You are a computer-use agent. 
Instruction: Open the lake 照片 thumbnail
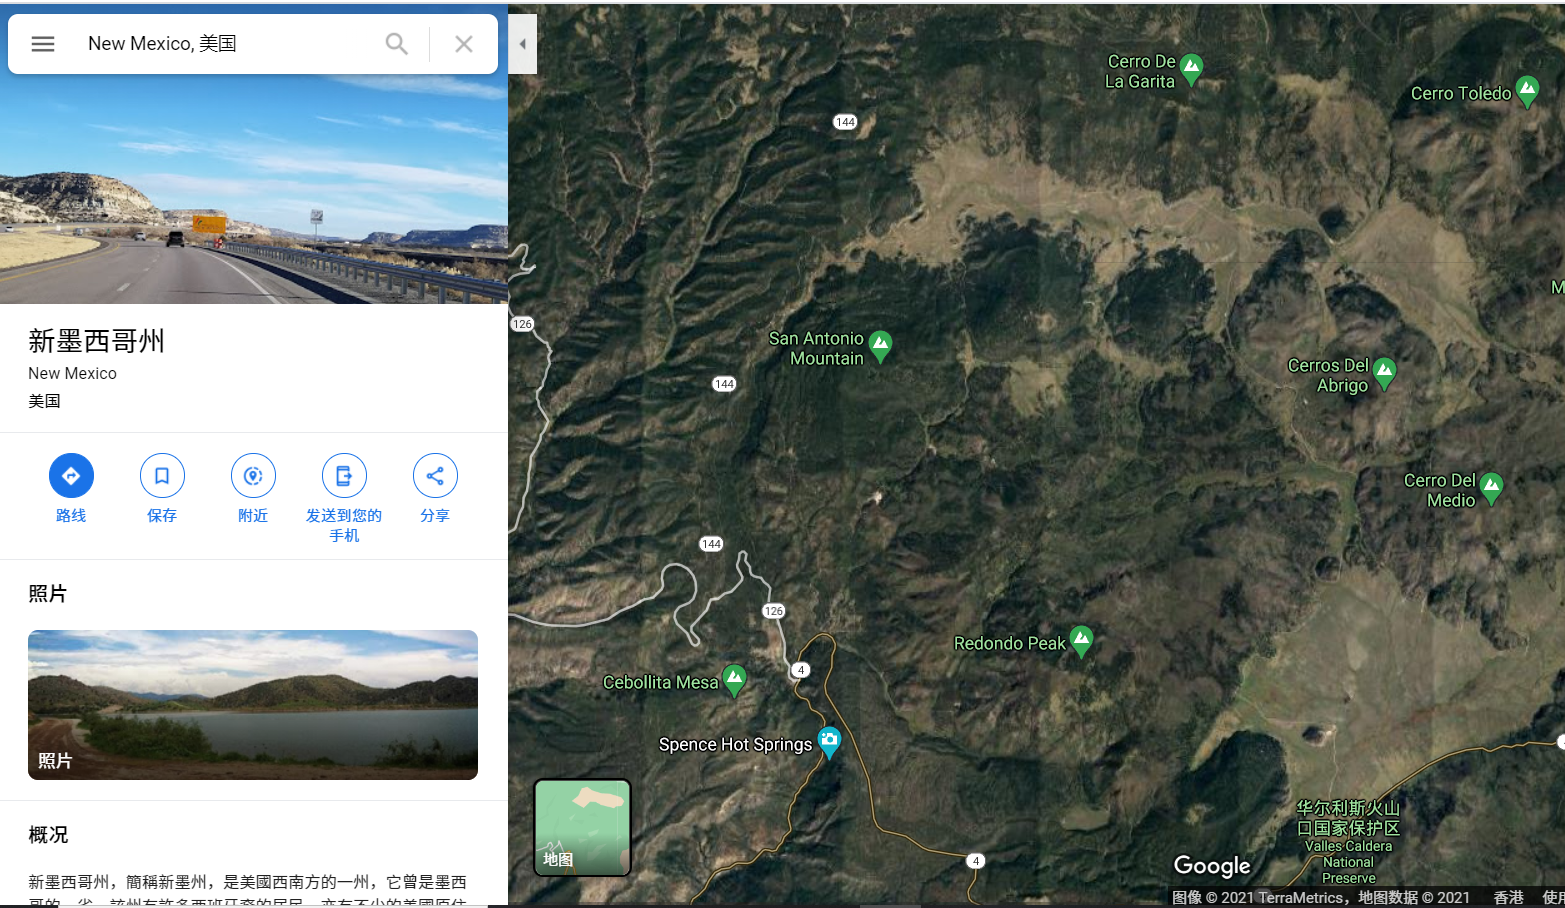coord(253,705)
